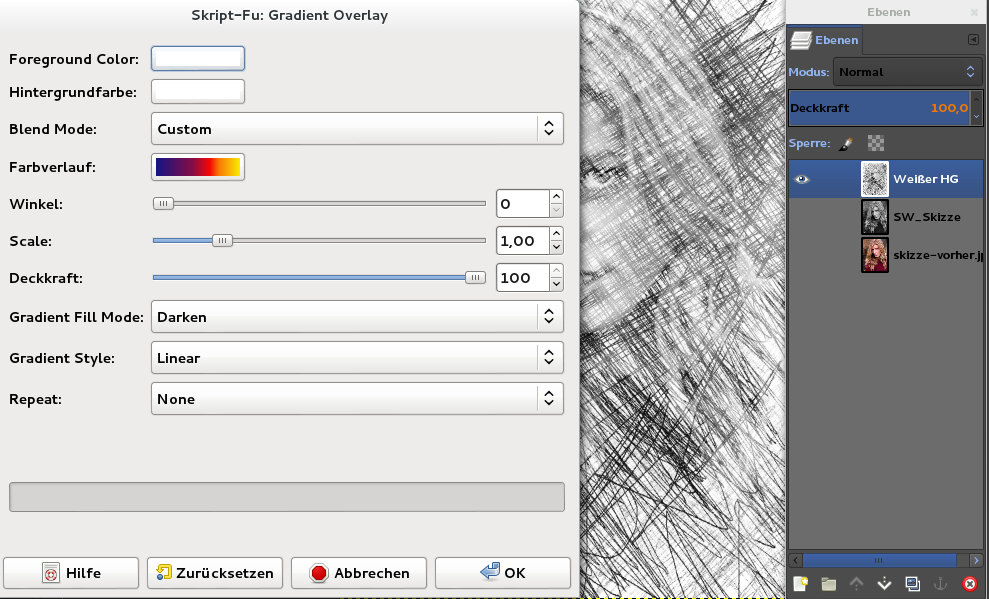Click the Scale value field
The image size is (989, 599).
[522, 241]
